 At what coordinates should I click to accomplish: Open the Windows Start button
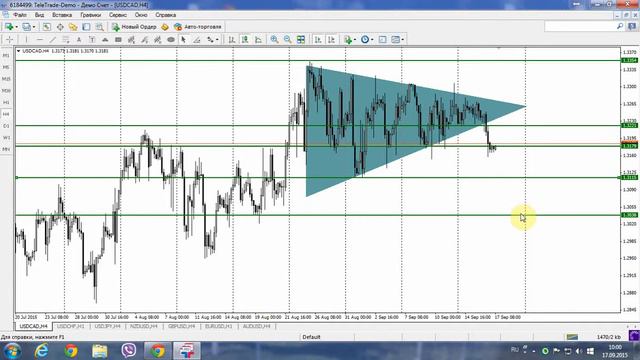[12, 351]
